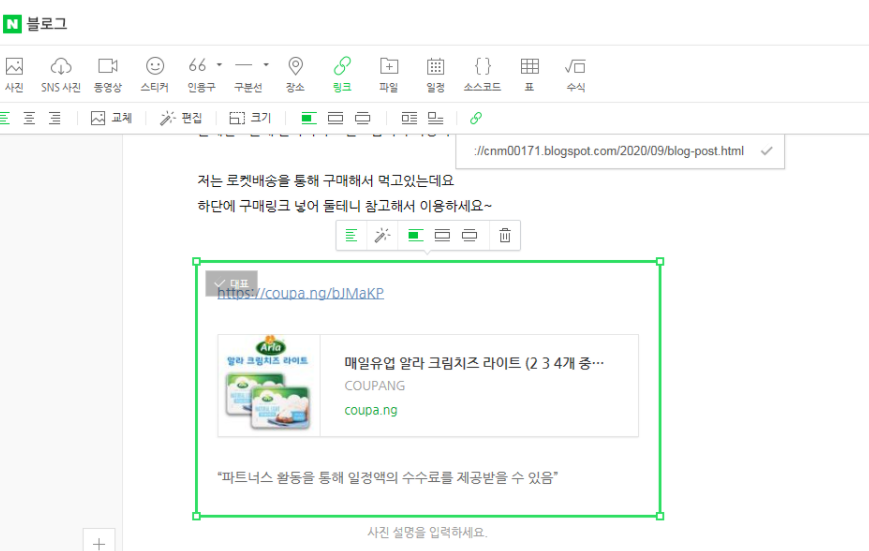Click magic wand edit in floating toolbar

pos(382,236)
